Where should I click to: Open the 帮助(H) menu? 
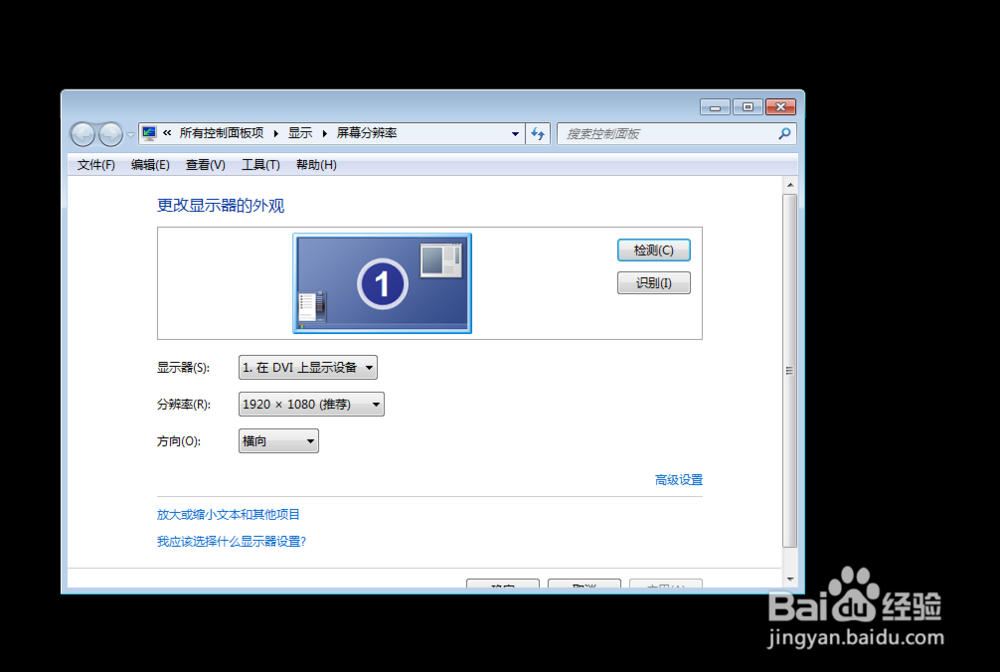click(316, 165)
